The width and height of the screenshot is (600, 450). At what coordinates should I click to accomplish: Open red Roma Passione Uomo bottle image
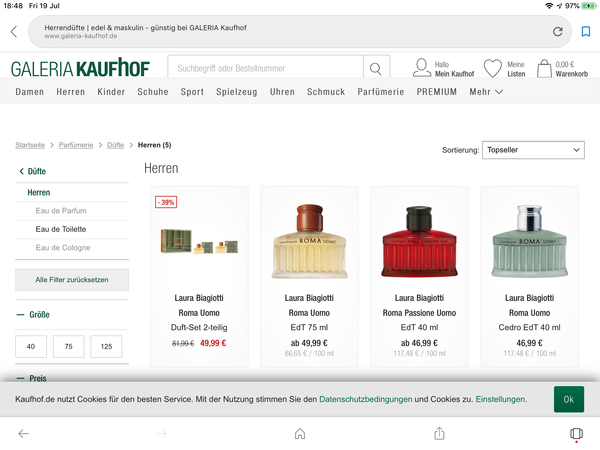tap(419, 242)
